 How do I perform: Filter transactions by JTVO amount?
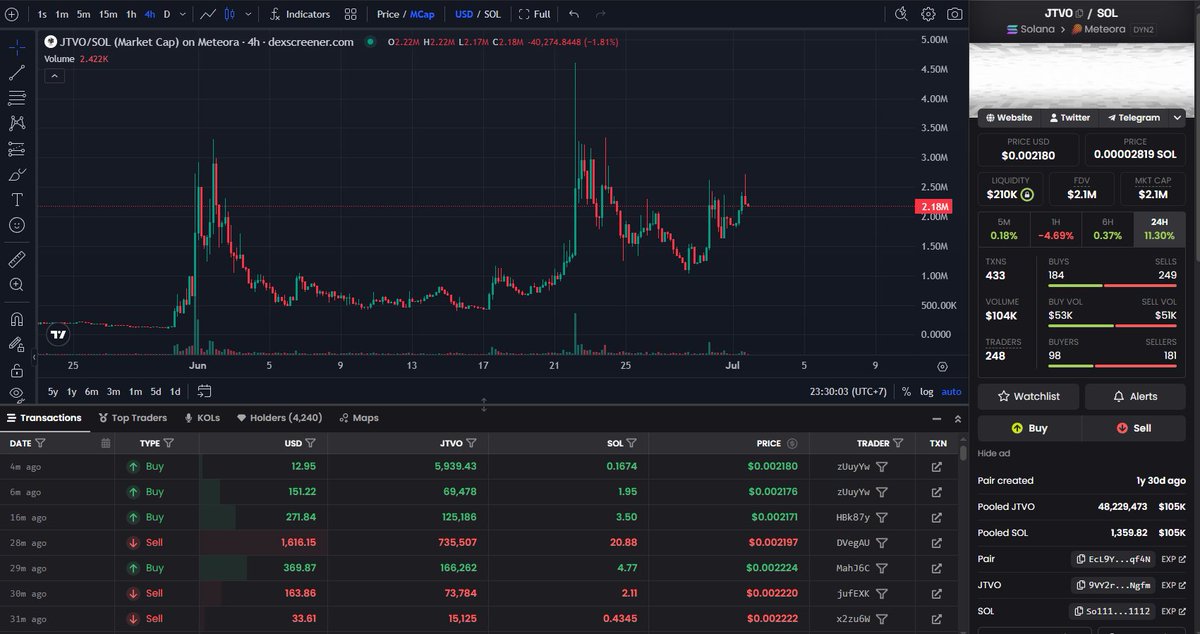[471, 443]
